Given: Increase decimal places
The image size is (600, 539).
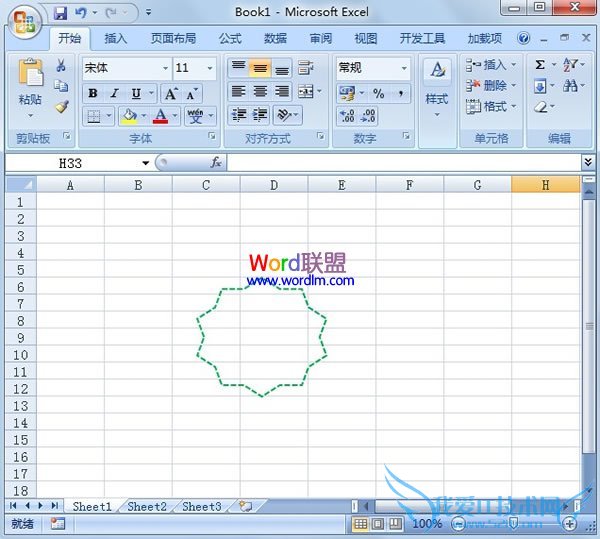Looking at the screenshot, I should [x=347, y=116].
